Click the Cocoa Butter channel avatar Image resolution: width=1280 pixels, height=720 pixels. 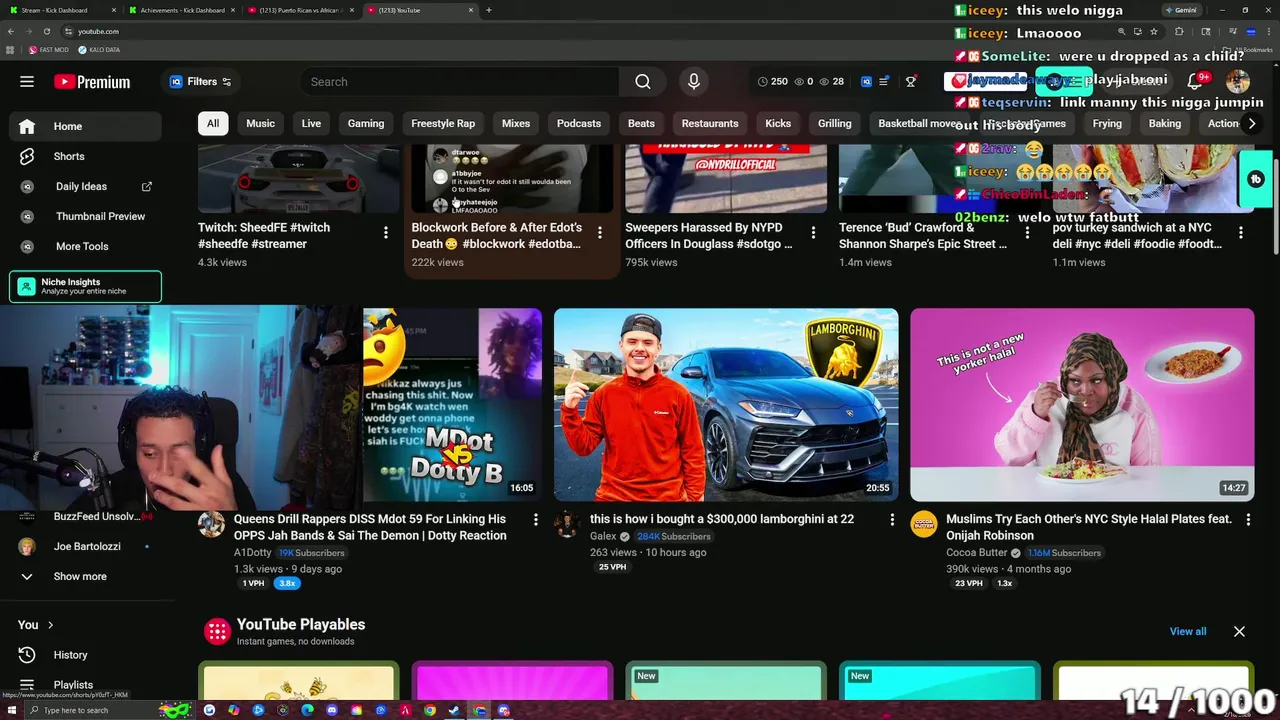coord(924,524)
